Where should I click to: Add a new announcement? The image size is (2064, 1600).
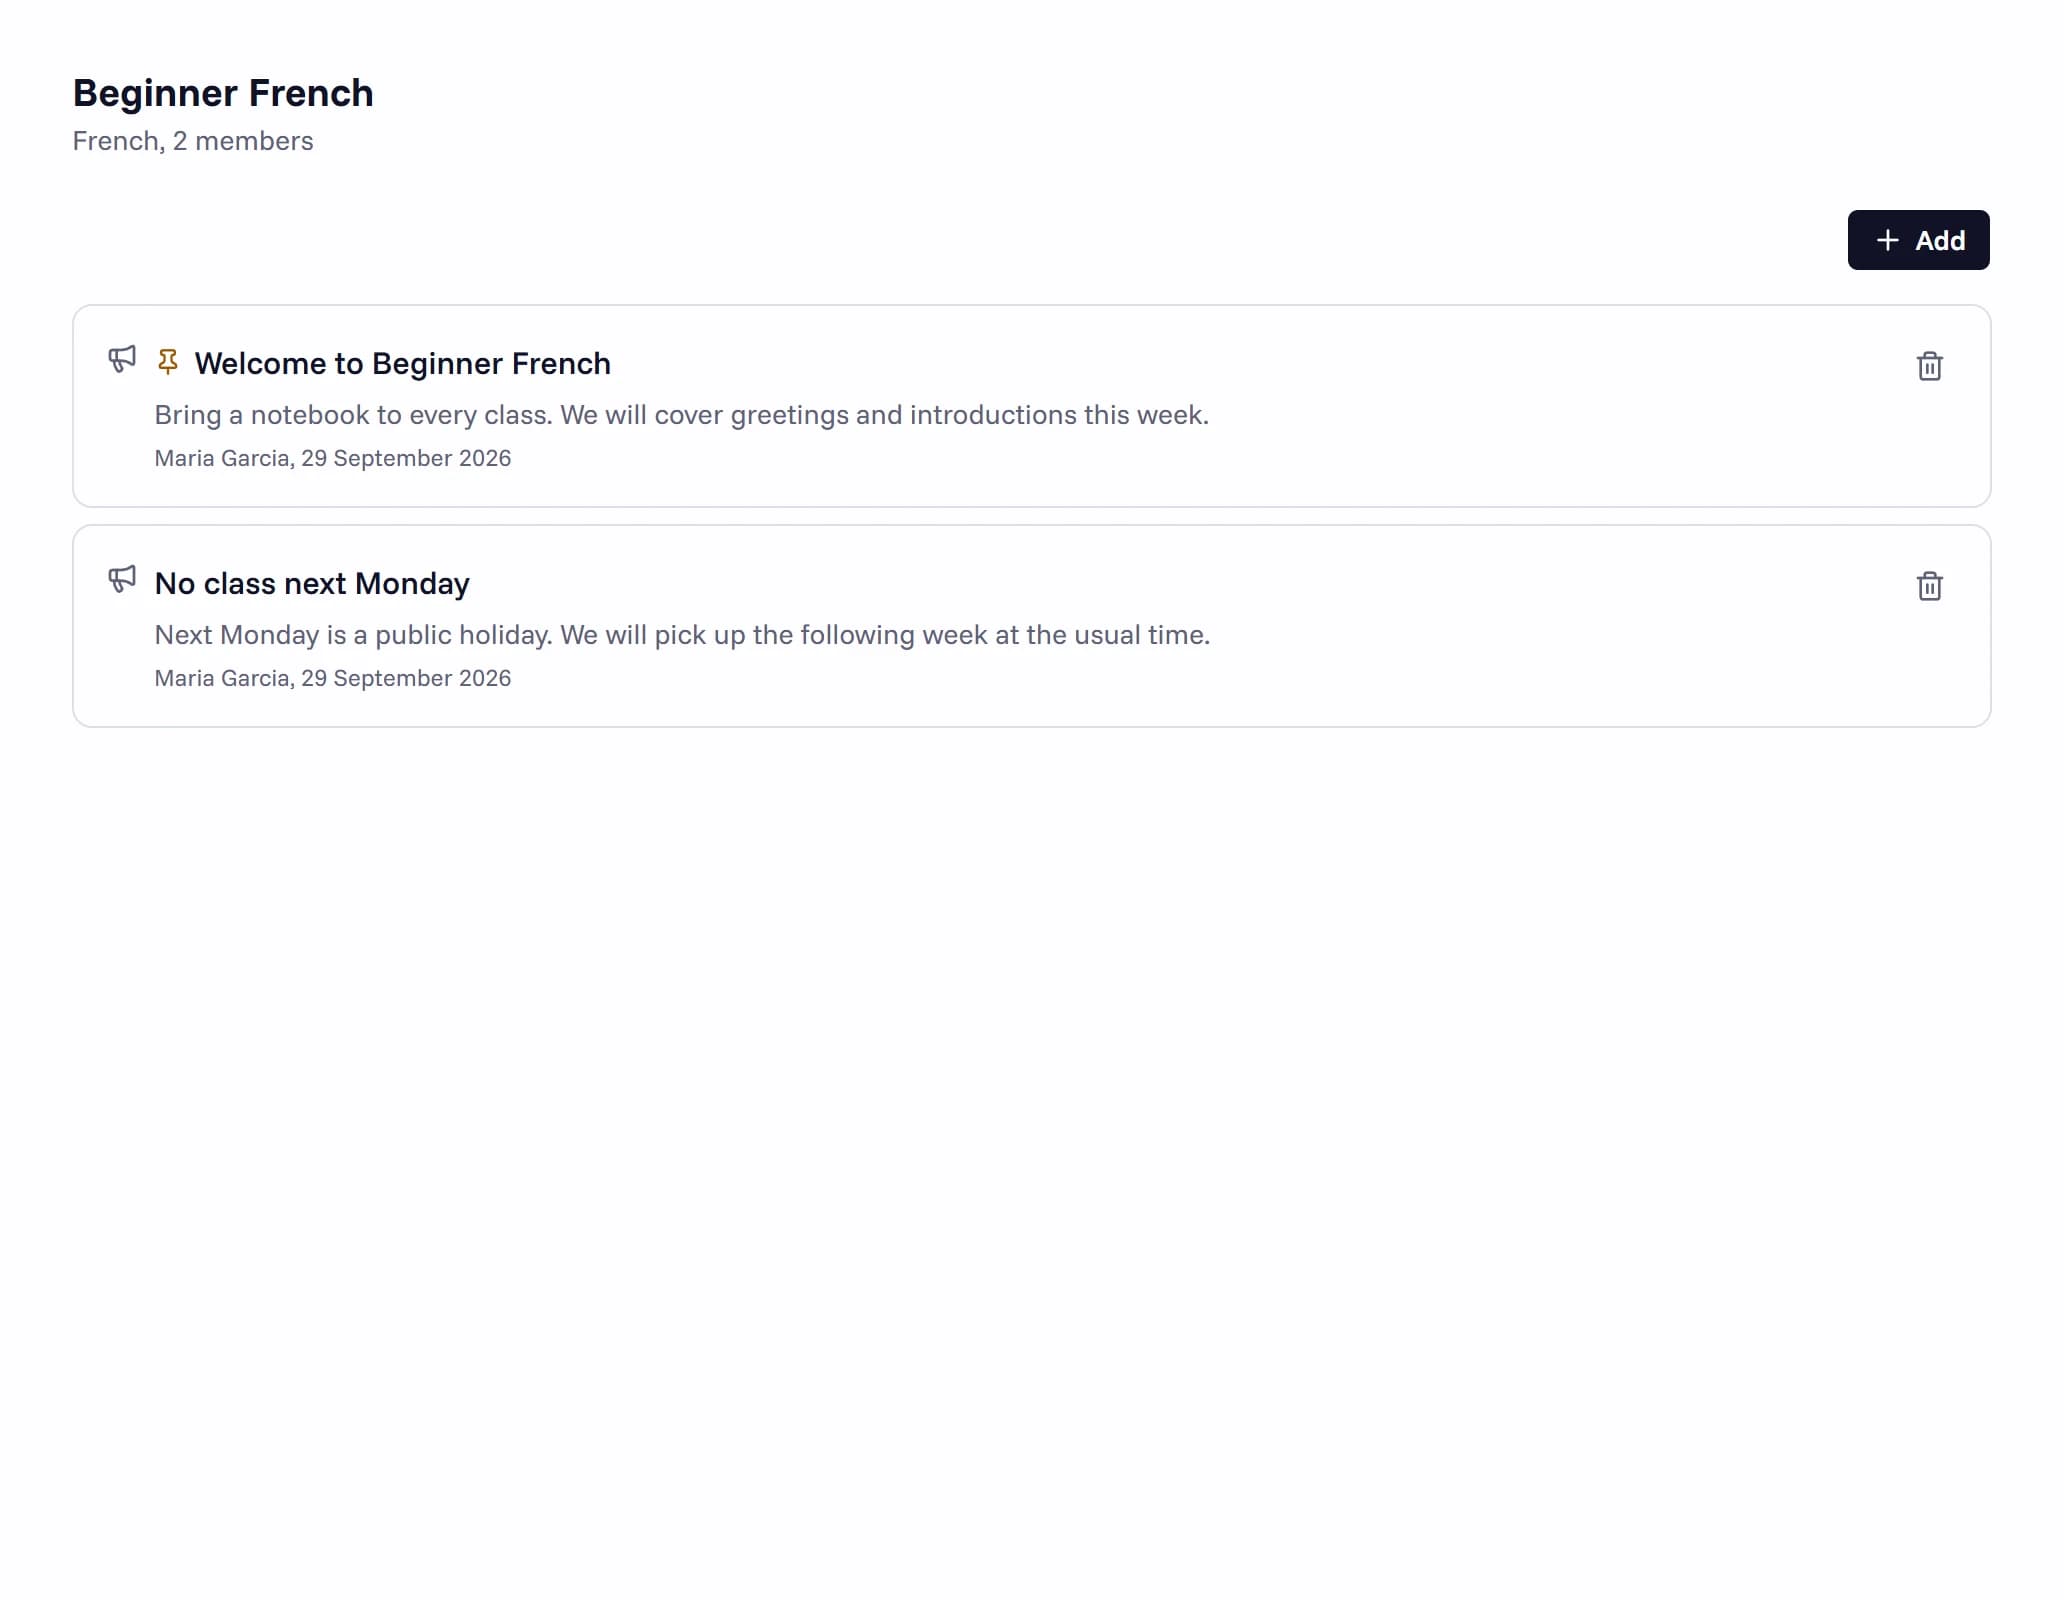tap(1918, 240)
